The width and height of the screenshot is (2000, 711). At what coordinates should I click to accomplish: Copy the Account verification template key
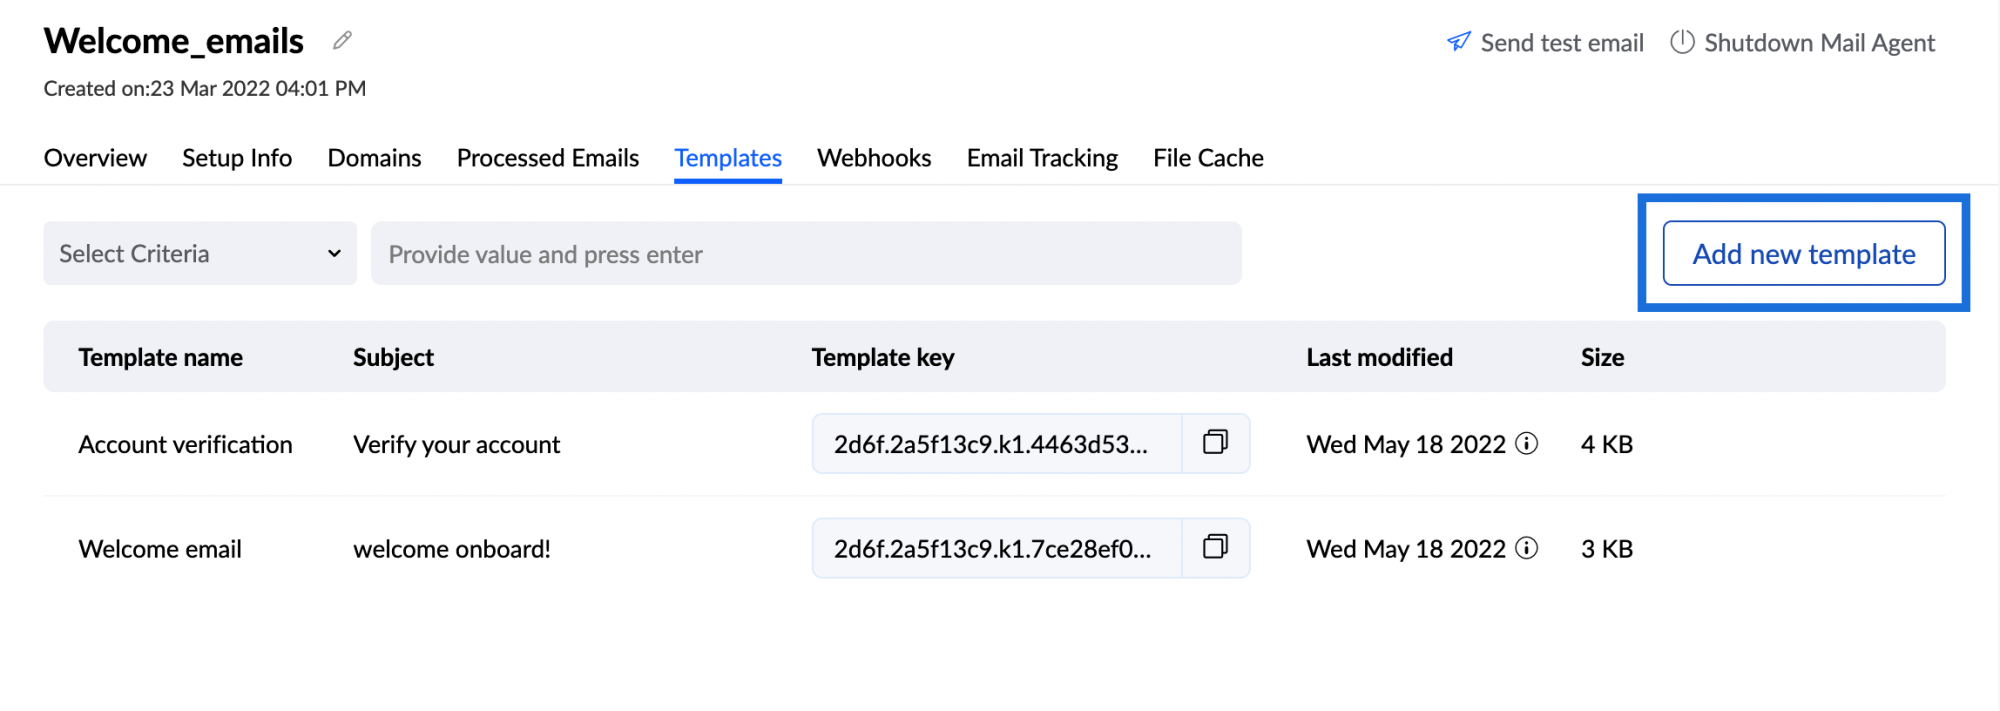1215,443
